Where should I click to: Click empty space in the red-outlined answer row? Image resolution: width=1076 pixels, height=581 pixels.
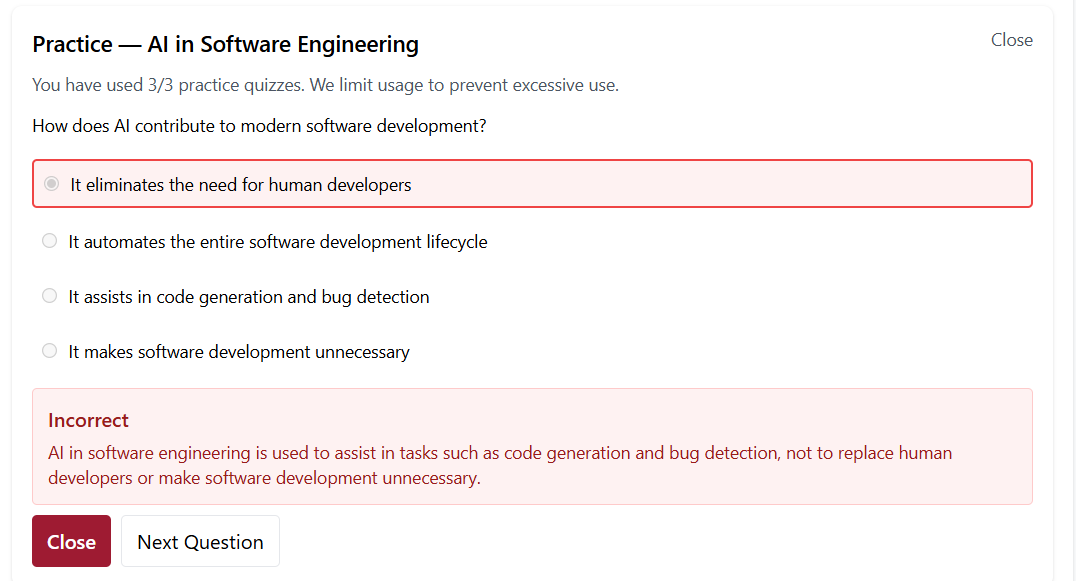click(x=720, y=184)
